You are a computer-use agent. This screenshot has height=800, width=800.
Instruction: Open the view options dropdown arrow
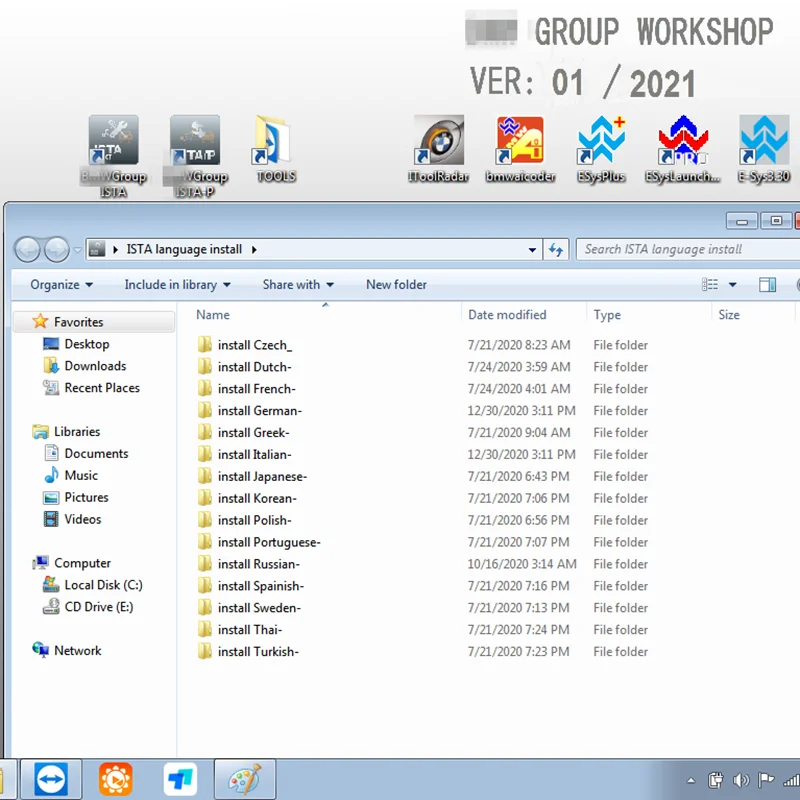[733, 285]
